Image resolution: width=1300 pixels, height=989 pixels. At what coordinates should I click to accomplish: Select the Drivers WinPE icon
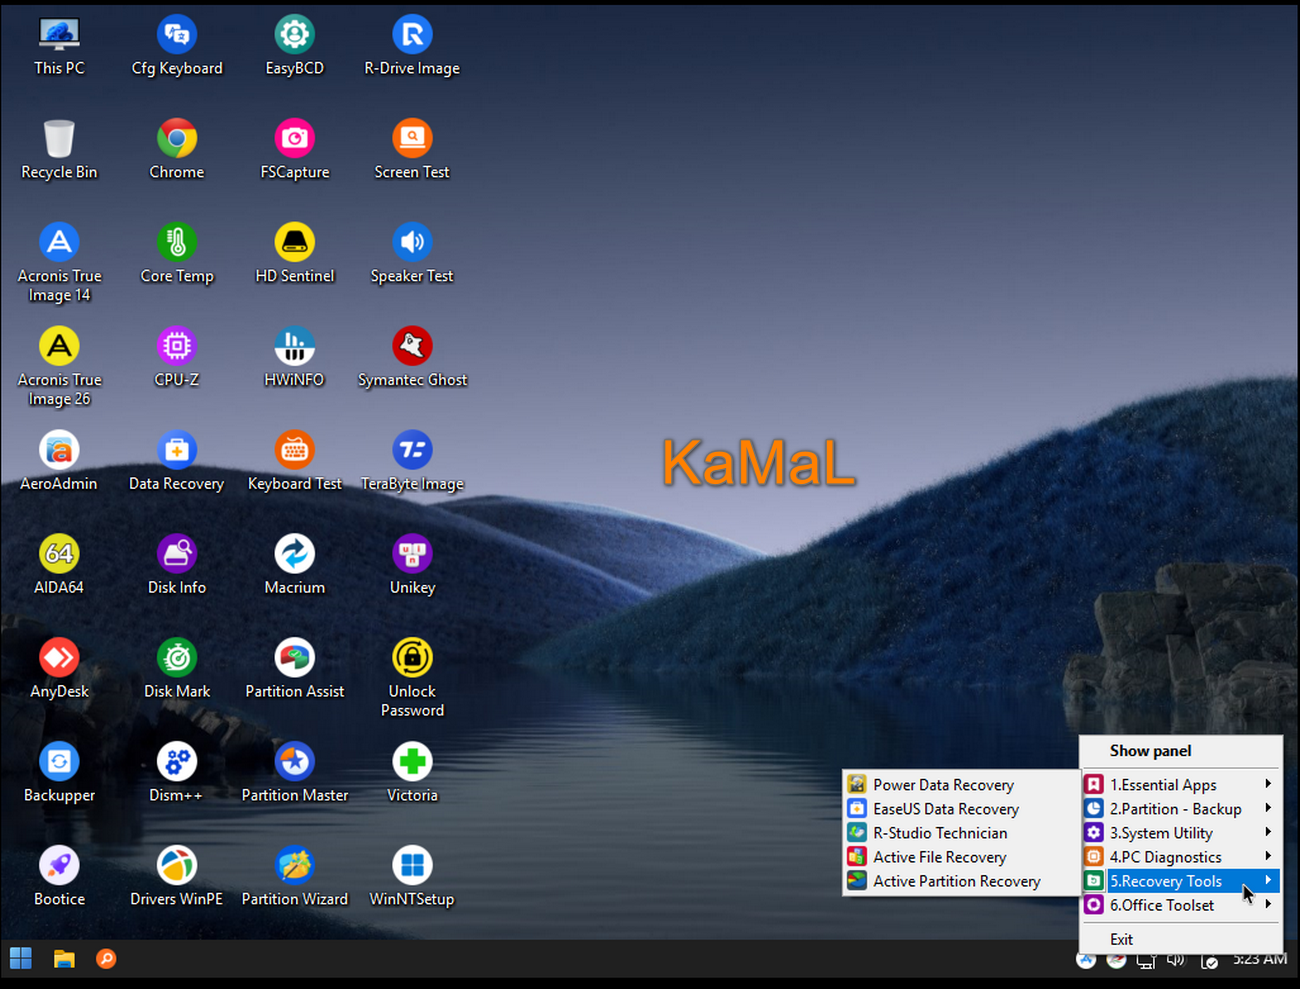click(x=177, y=878)
